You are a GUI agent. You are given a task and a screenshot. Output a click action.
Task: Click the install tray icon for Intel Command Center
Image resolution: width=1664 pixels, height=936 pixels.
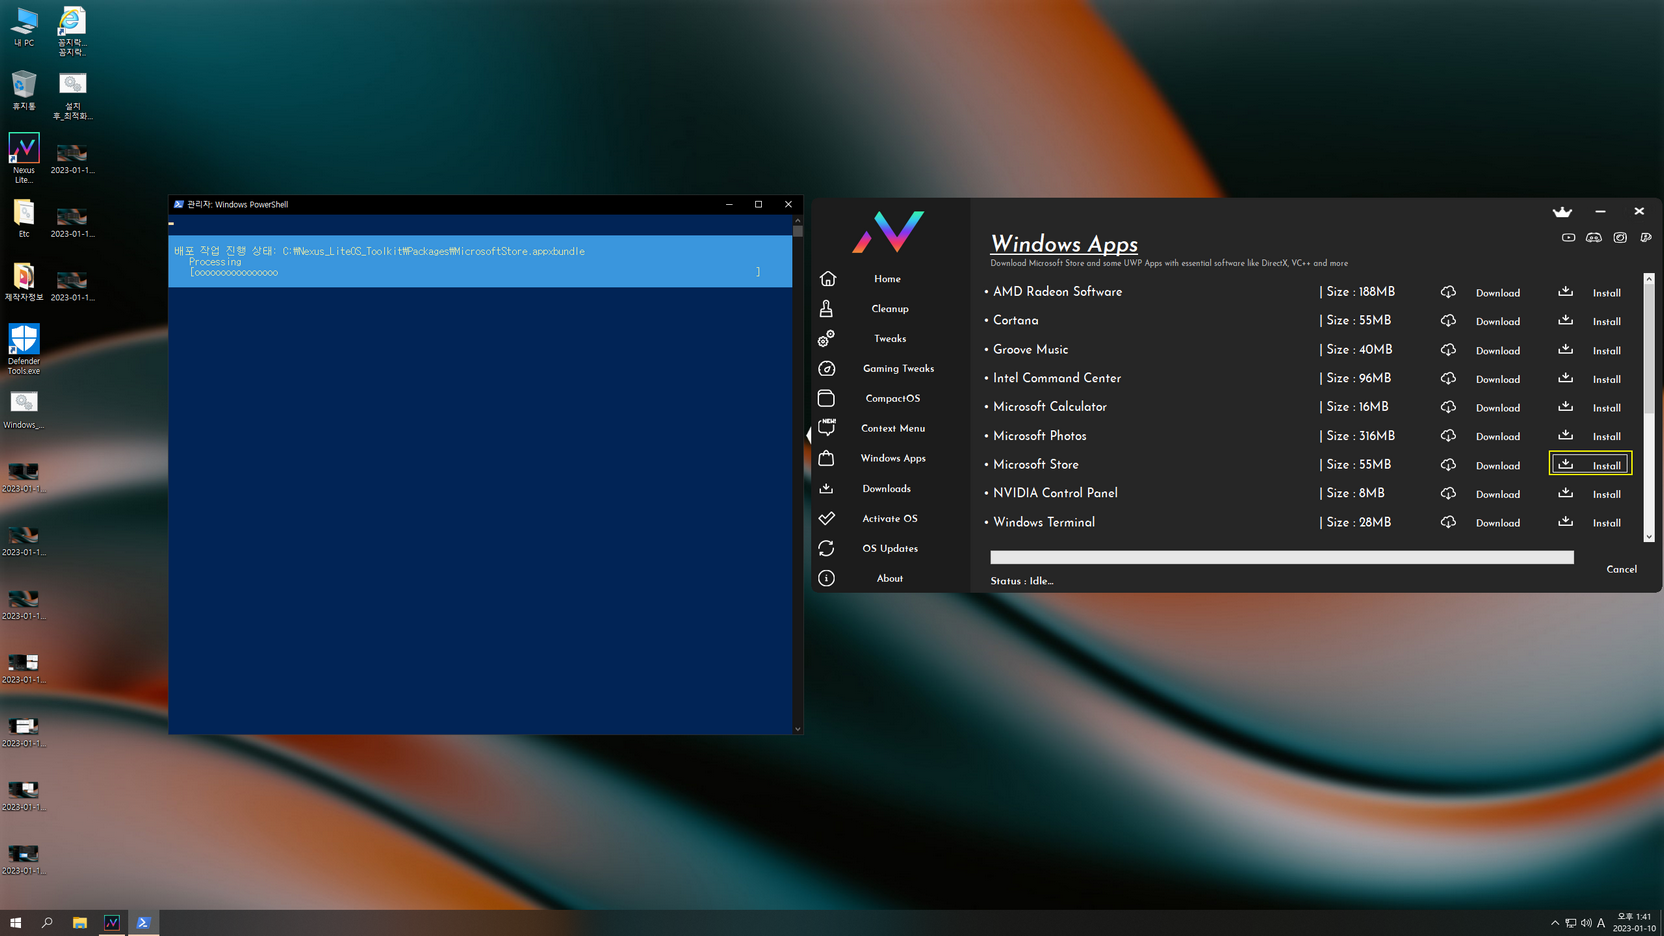pos(1566,378)
